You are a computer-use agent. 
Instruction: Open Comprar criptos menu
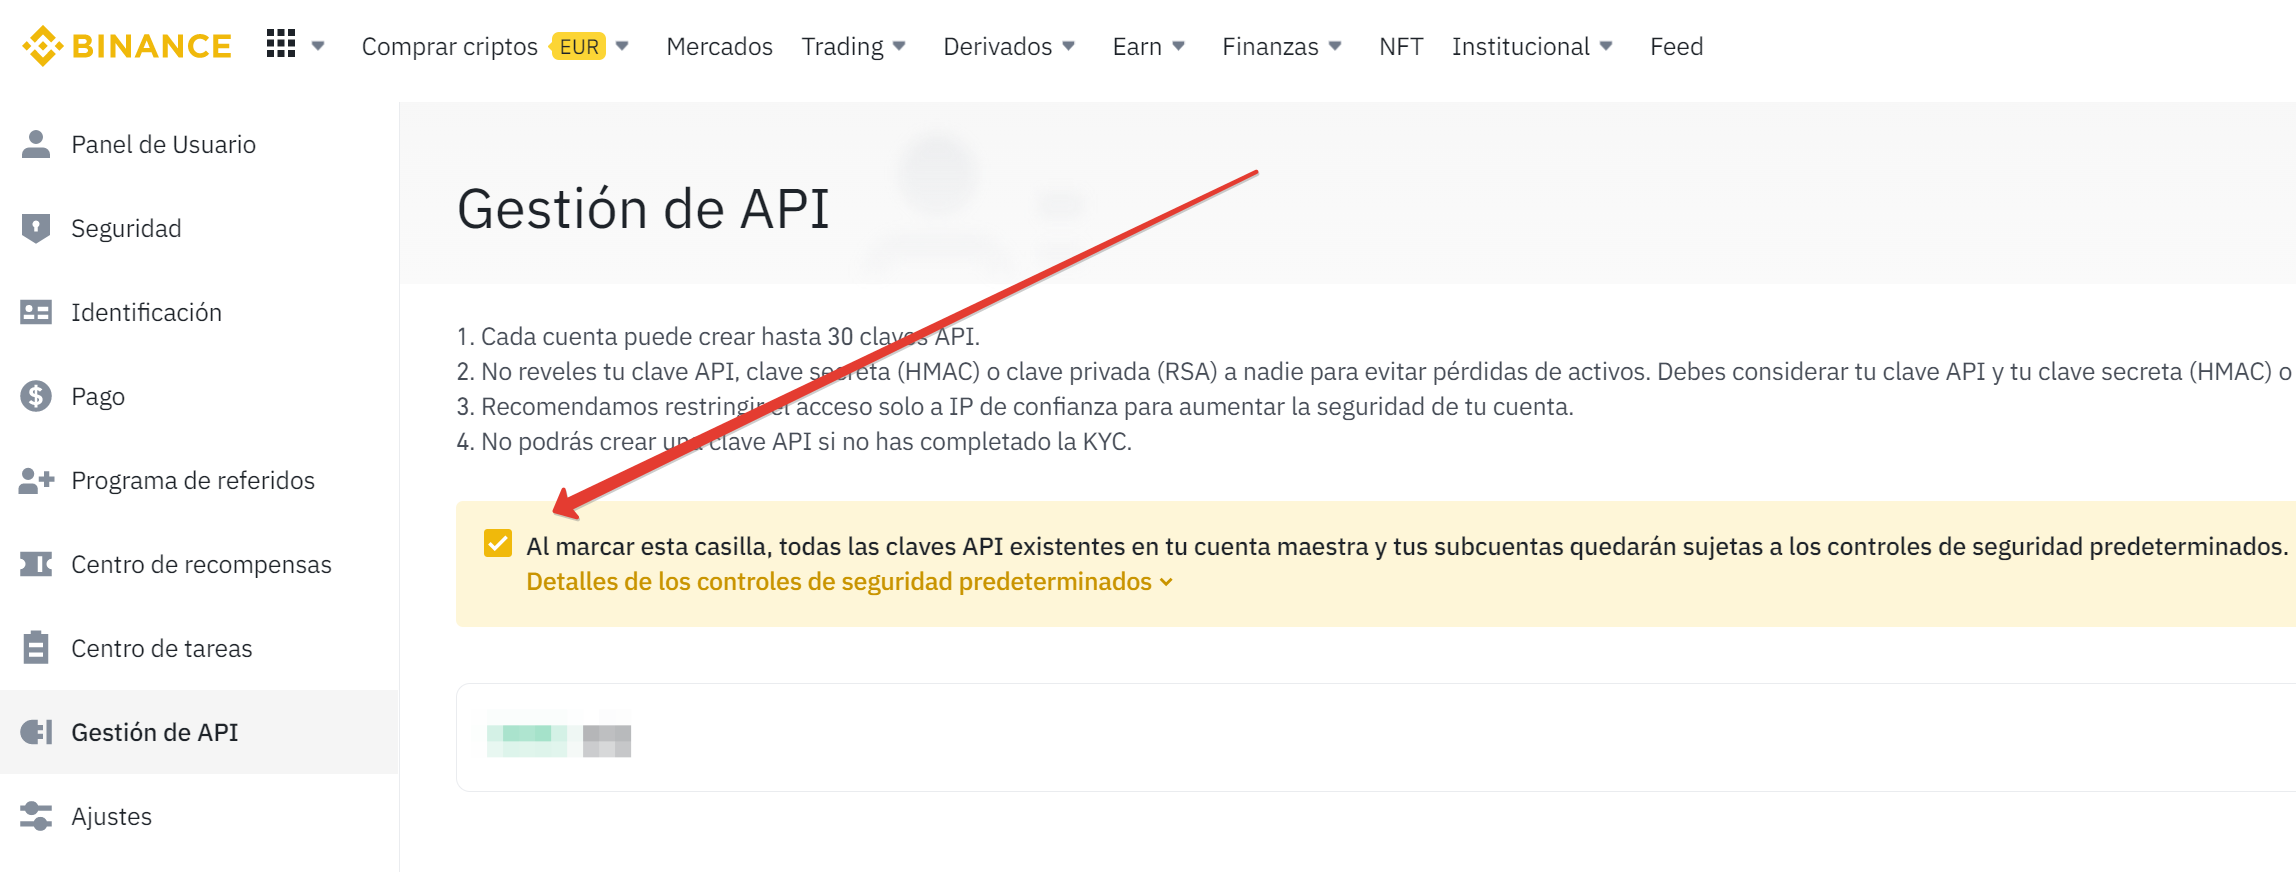pyautogui.click(x=449, y=46)
